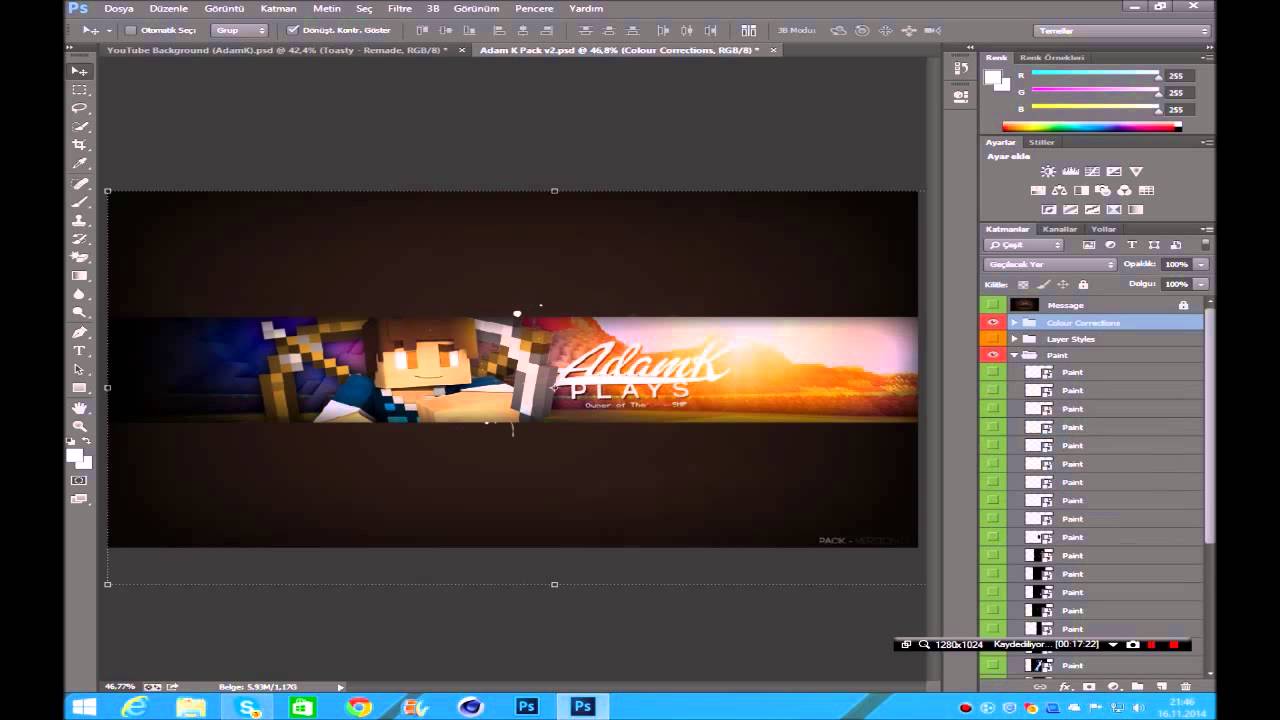Hide the Paint group

(x=993, y=355)
